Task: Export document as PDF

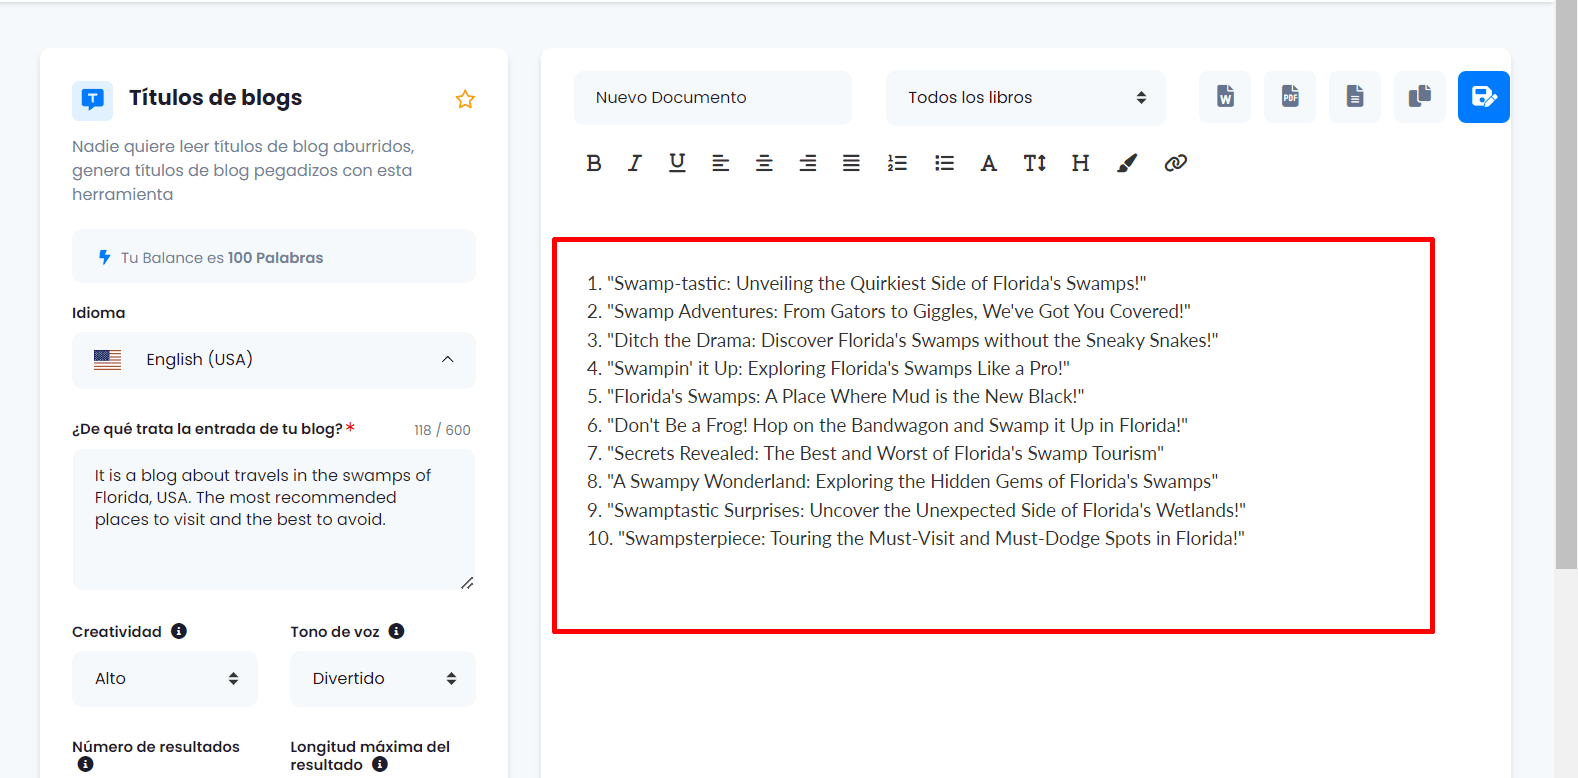Action: tap(1290, 97)
